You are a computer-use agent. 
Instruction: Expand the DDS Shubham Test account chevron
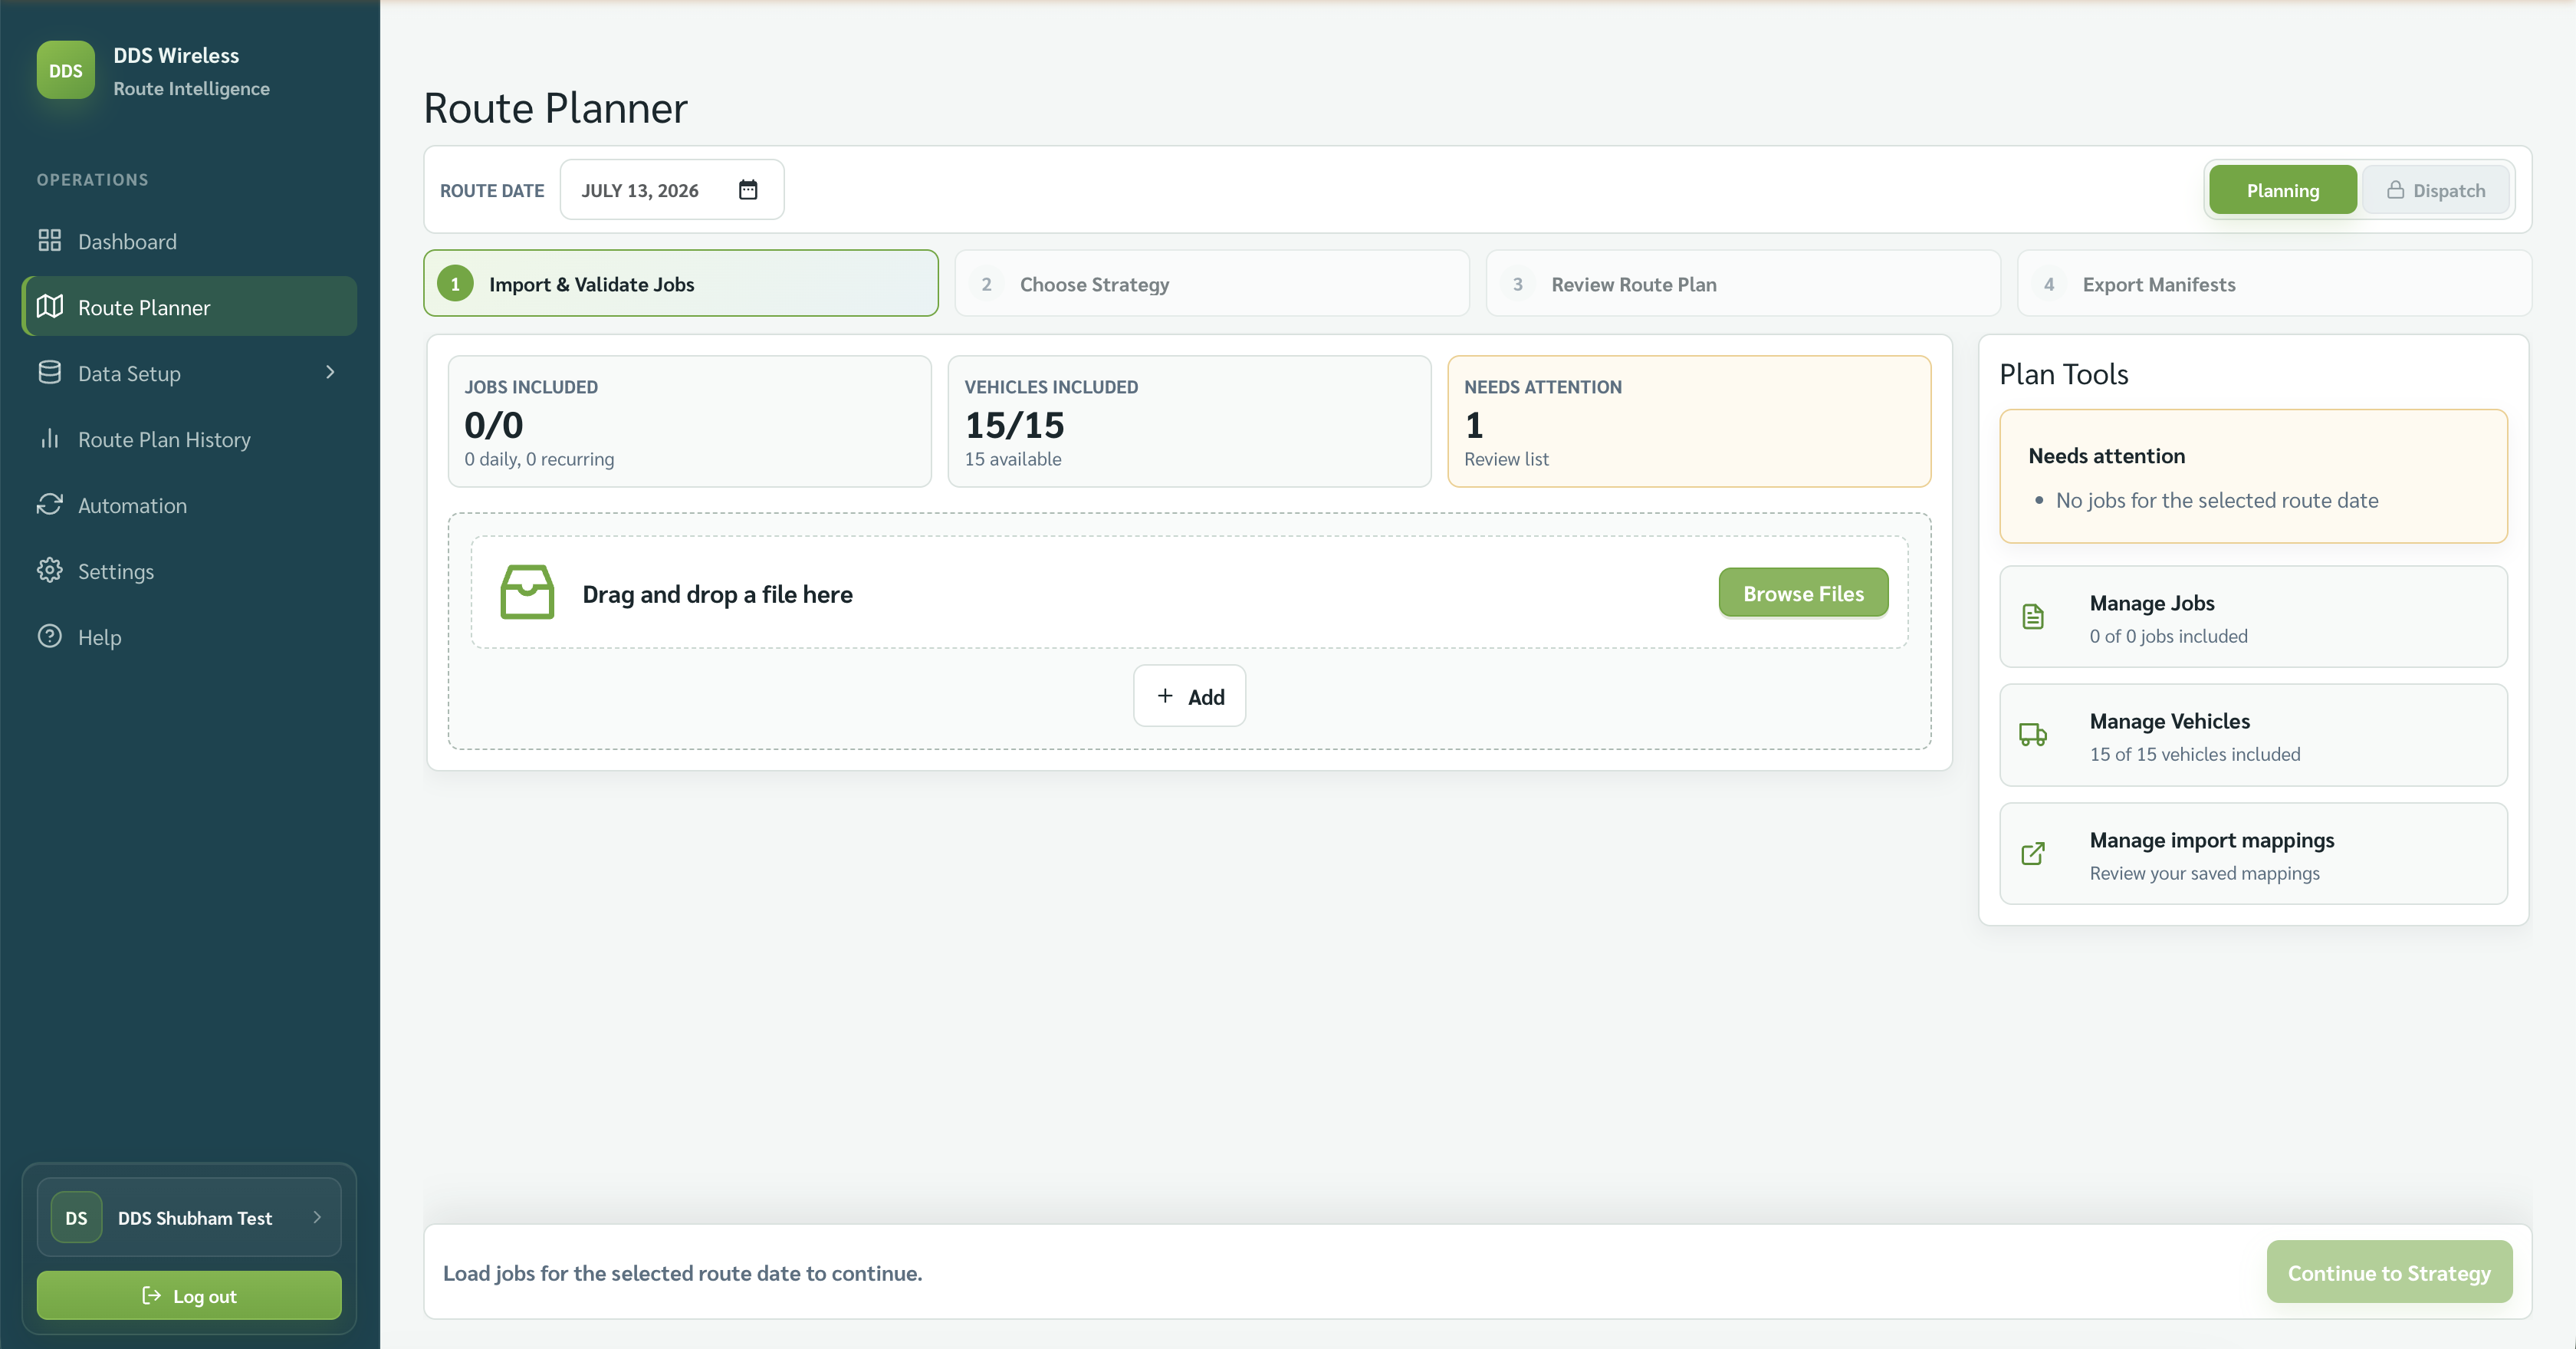[317, 1217]
